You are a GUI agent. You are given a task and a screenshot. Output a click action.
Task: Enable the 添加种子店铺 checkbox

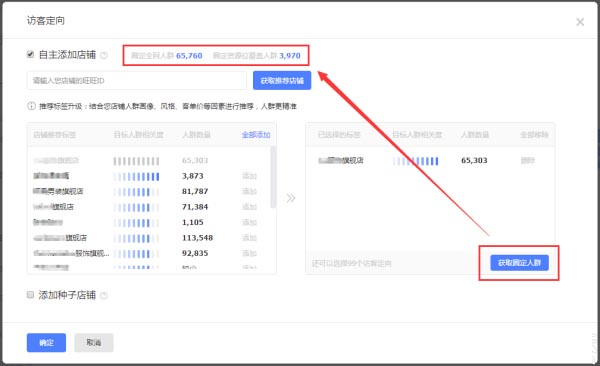tap(30, 294)
